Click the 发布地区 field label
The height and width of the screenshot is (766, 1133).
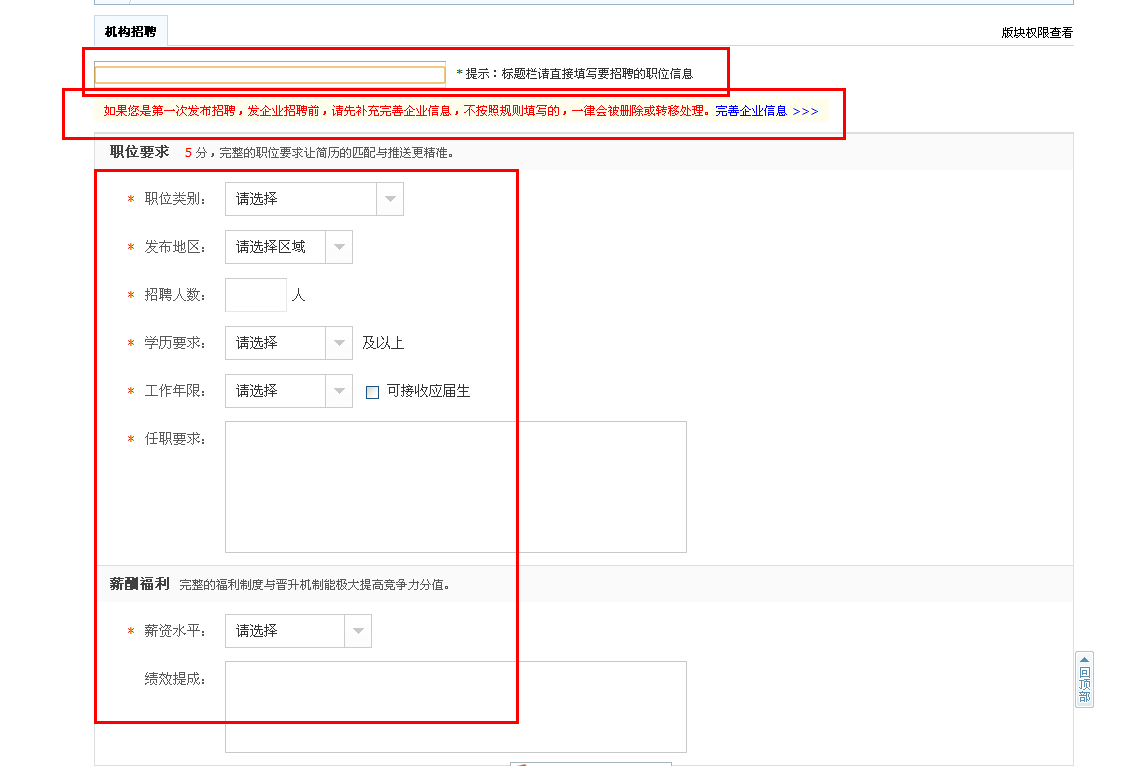(x=175, y=247)
